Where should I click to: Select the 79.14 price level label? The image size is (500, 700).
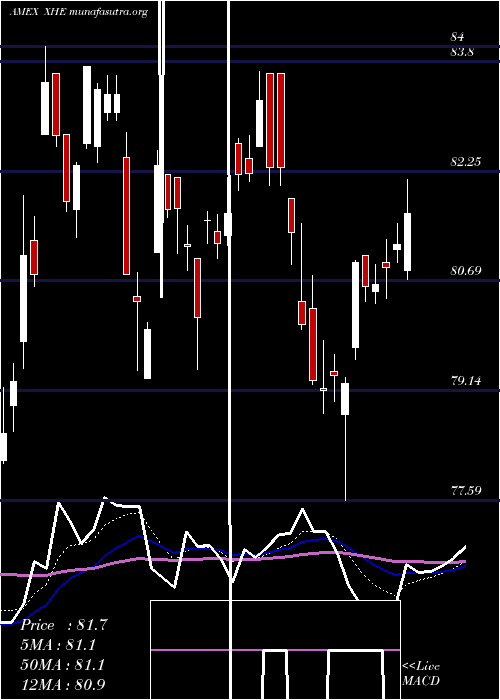click(x=466, y=381)
